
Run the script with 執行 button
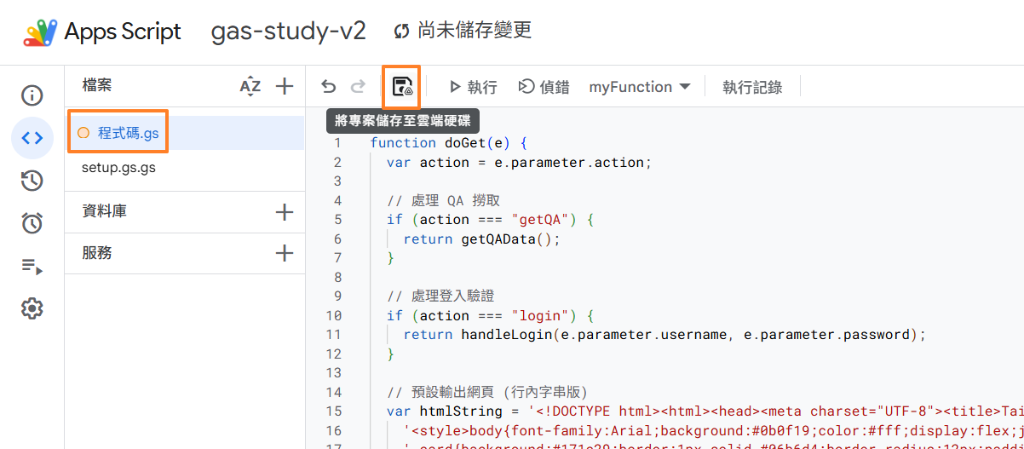pyautogui.click(x=473, y=87)
